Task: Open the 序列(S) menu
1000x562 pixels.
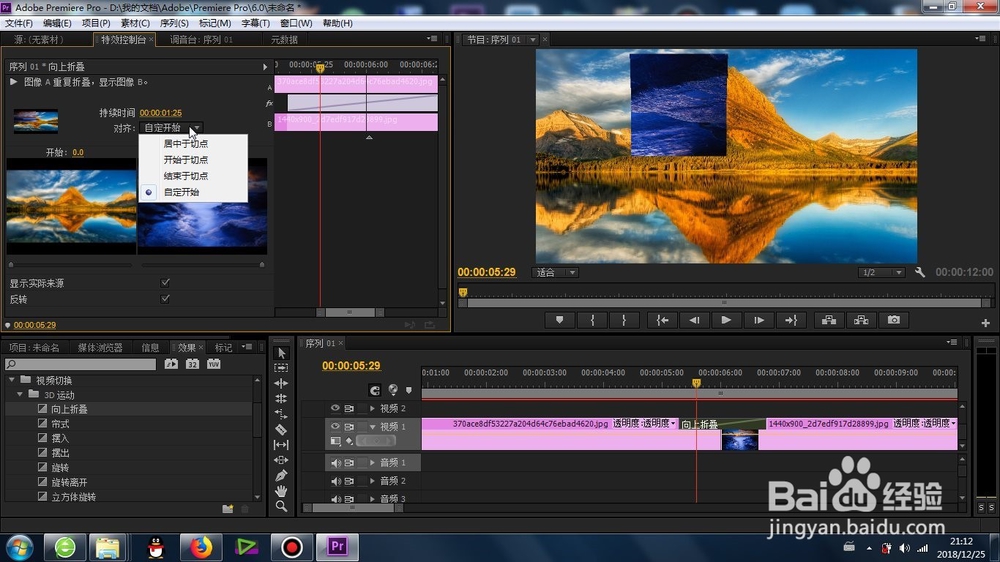Action: tap(173, 23)
